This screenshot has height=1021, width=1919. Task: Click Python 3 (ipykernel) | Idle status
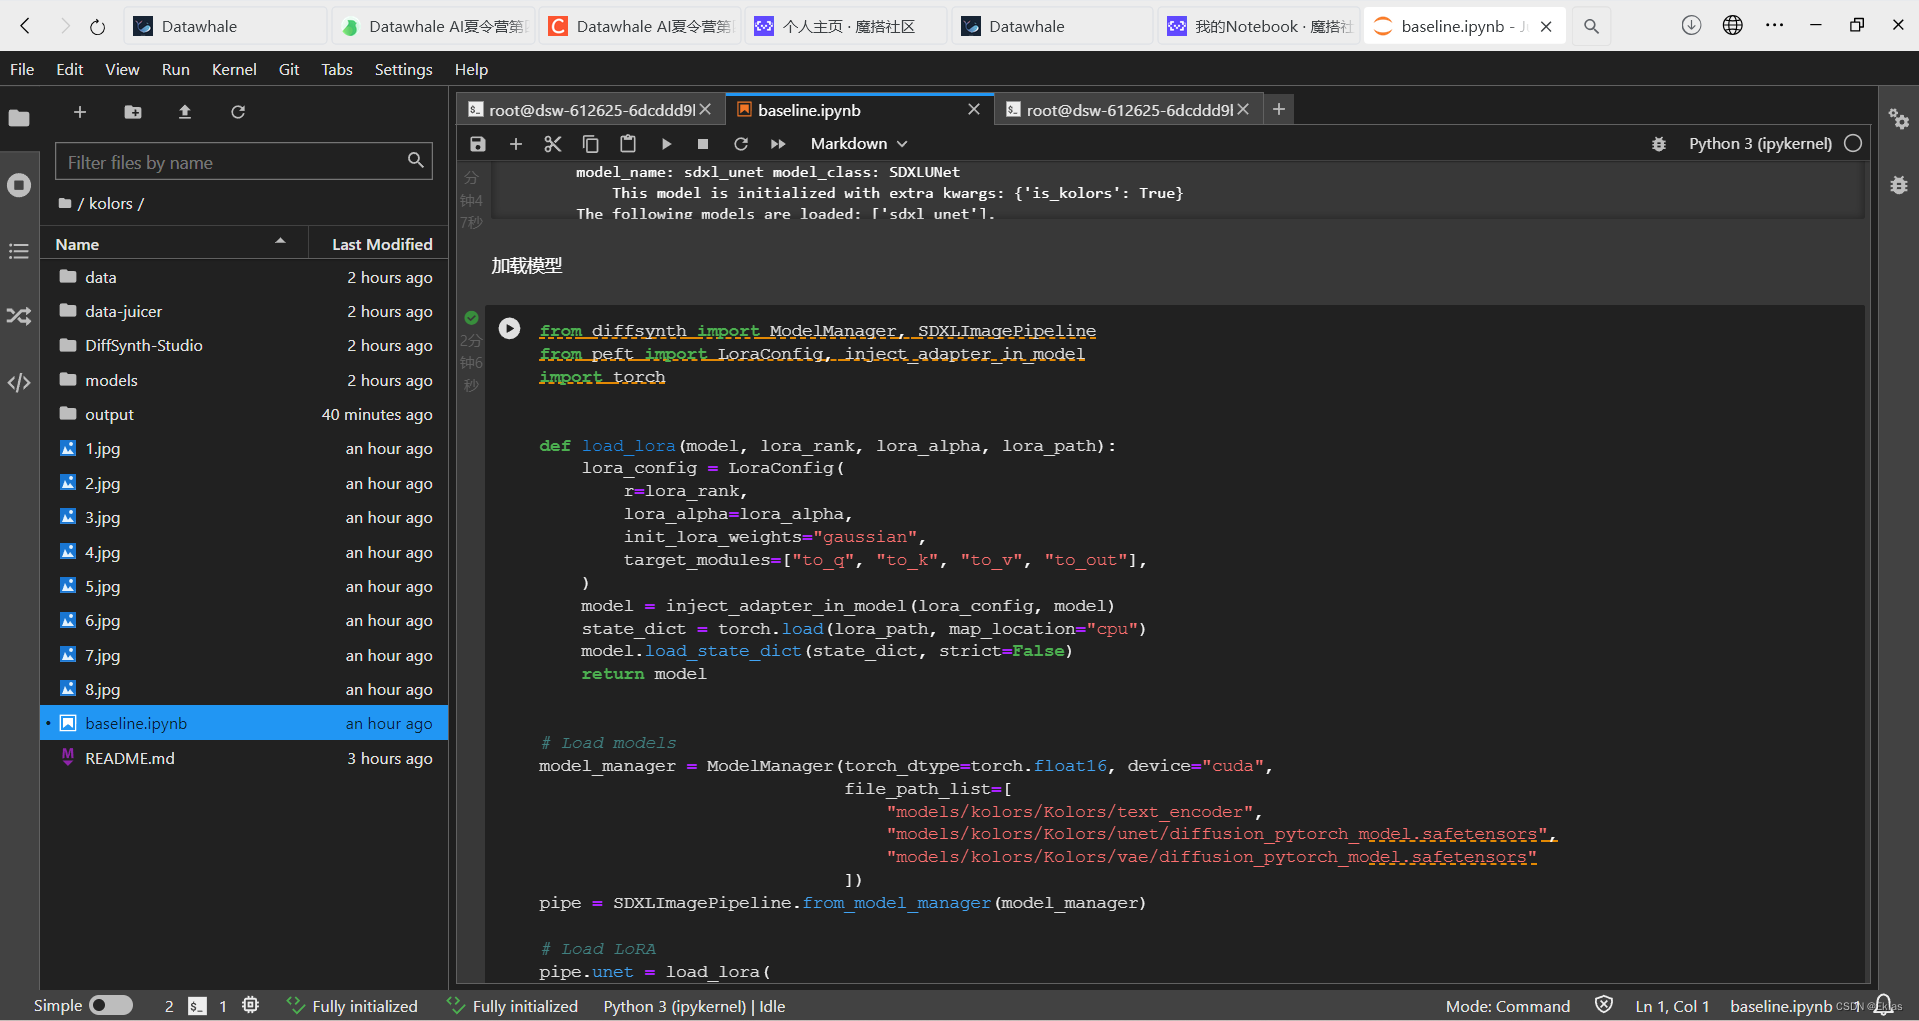coord(694,1006)
